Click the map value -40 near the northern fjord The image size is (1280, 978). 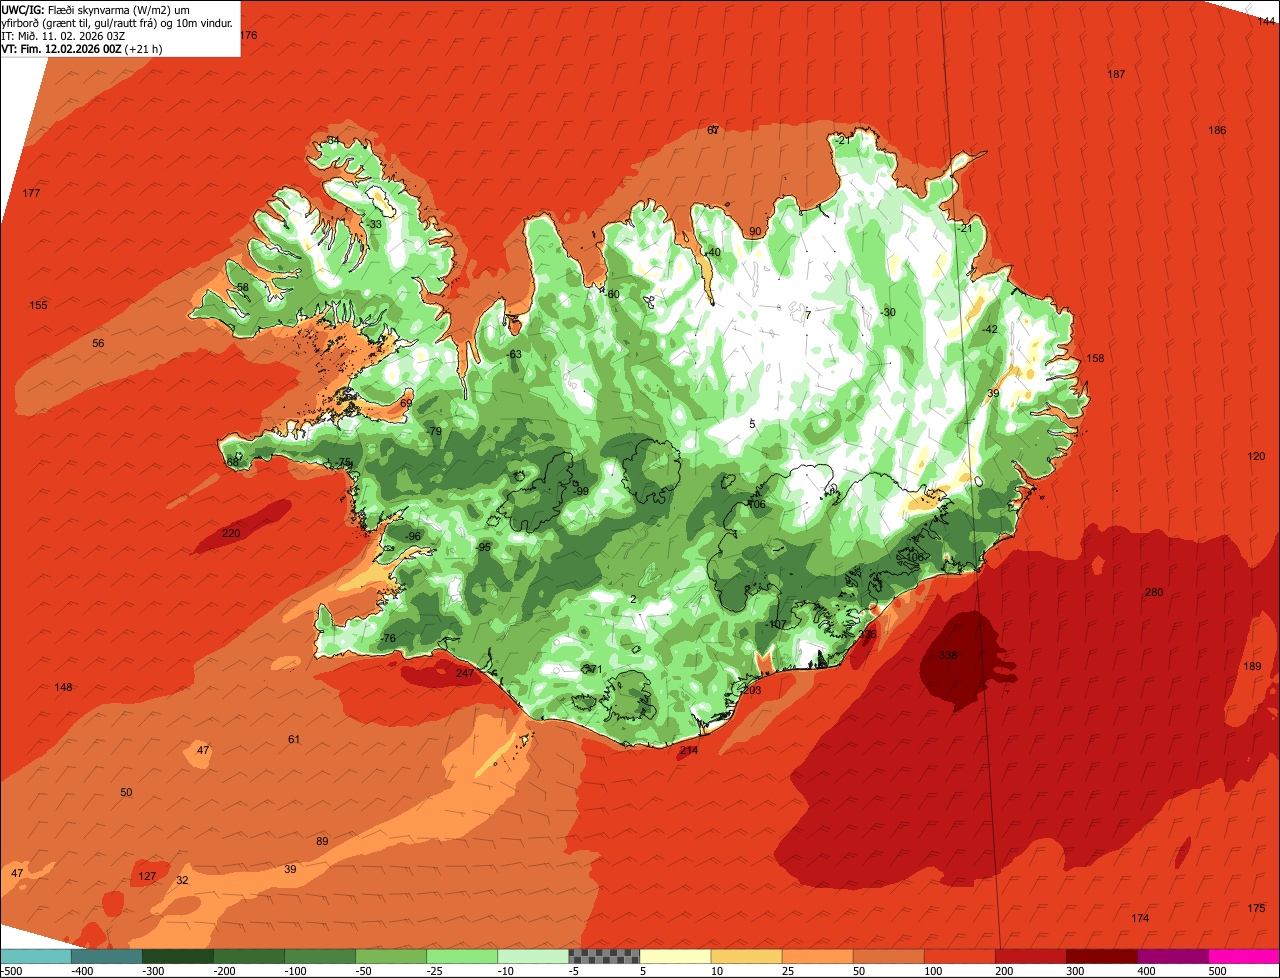click(x=713, y=252)
